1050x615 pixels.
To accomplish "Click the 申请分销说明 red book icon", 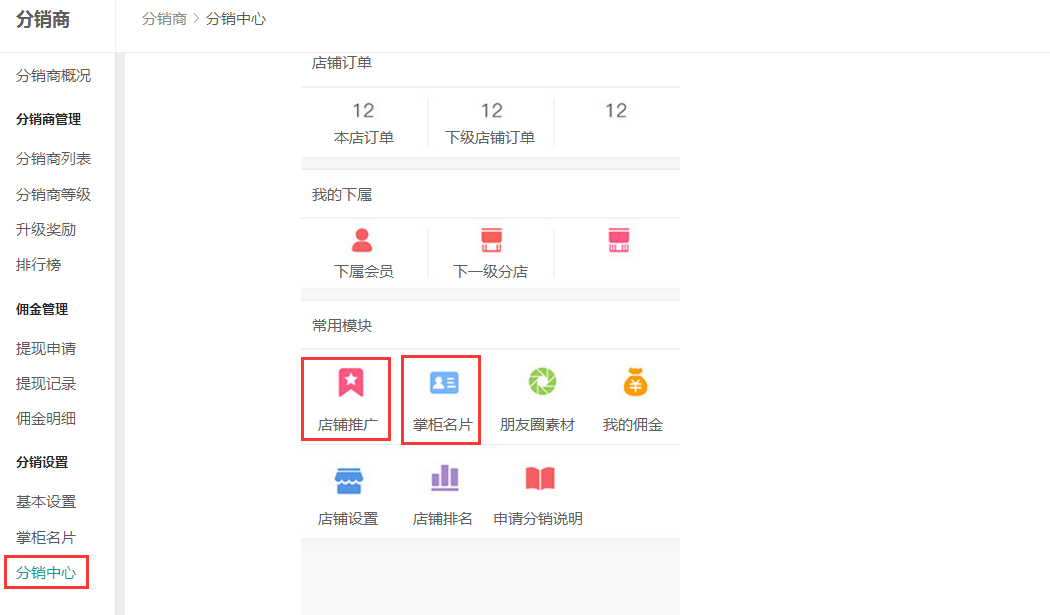I will (x=539, y=478).
